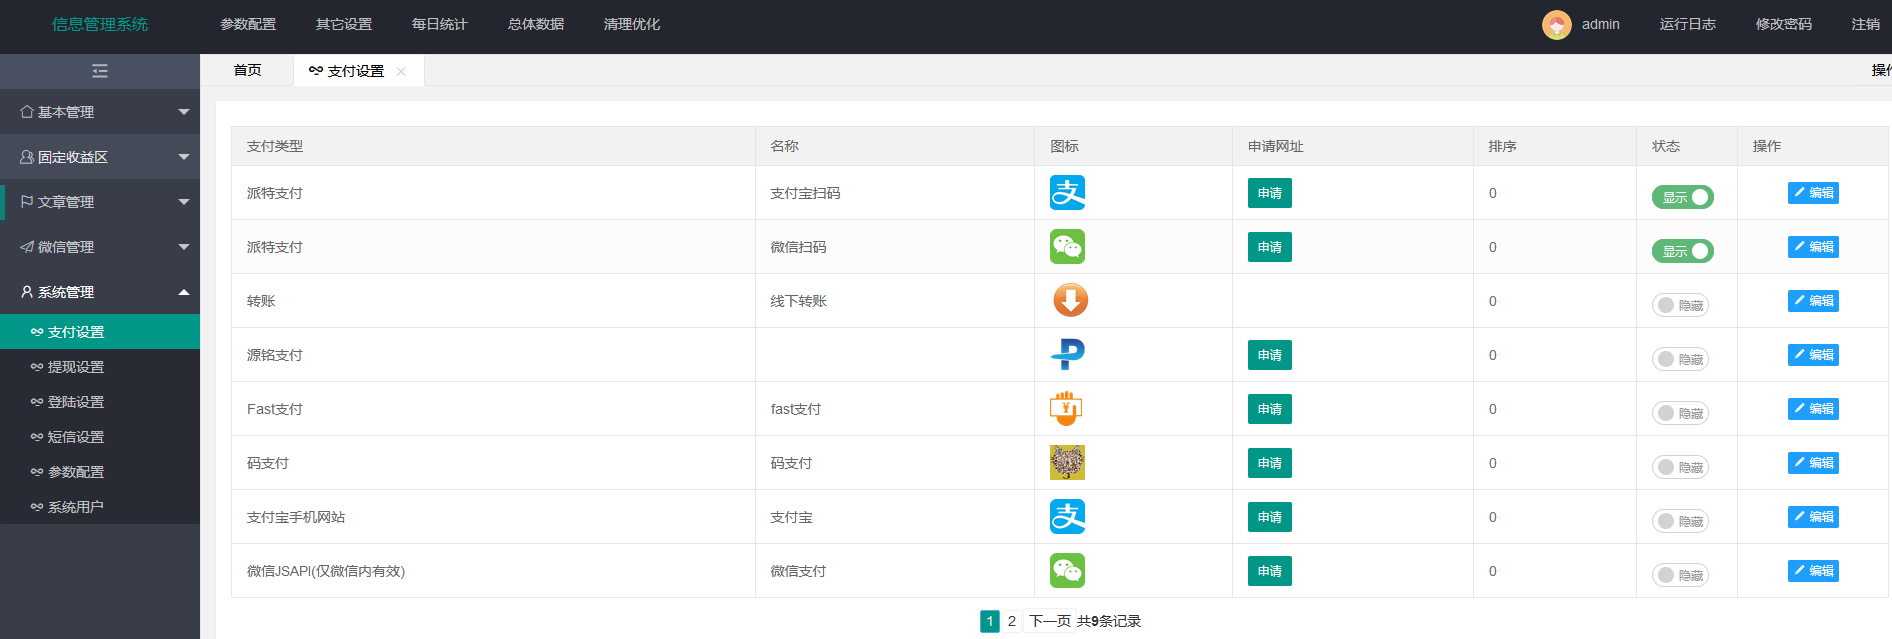Click the orange hand icon for Fast支付
The height and width of the screenshot is (639, 1892).
(1066, 408)
